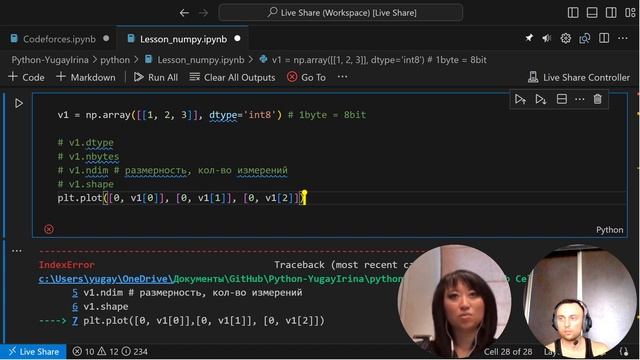Delete the cell with trash icon
640x360 pixels.
pyautogui.click(x=598, y=99)
